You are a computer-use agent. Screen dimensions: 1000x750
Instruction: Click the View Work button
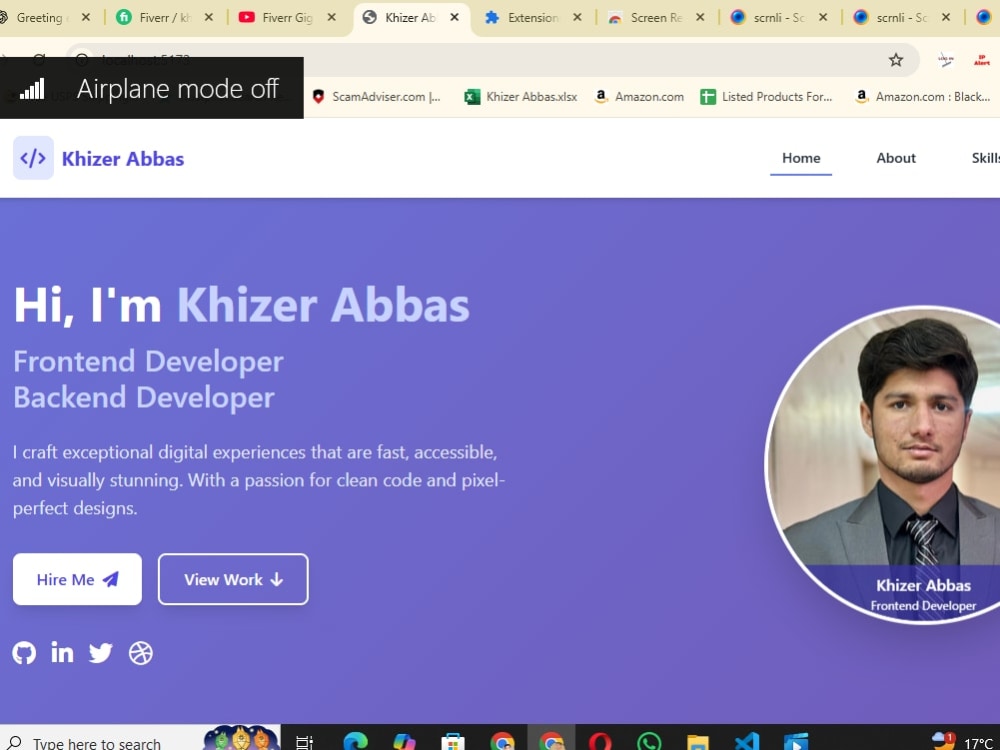click(x=233, y=579)
